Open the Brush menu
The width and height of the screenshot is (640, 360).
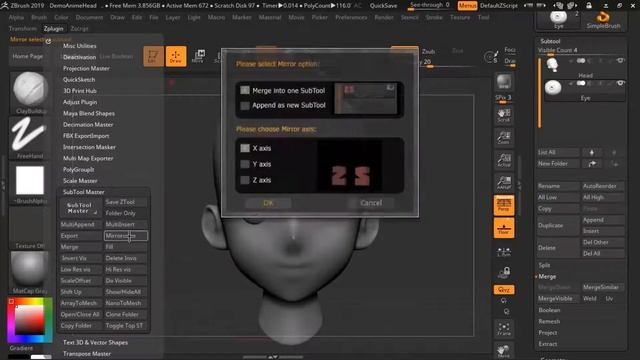(x=39, y=18)
